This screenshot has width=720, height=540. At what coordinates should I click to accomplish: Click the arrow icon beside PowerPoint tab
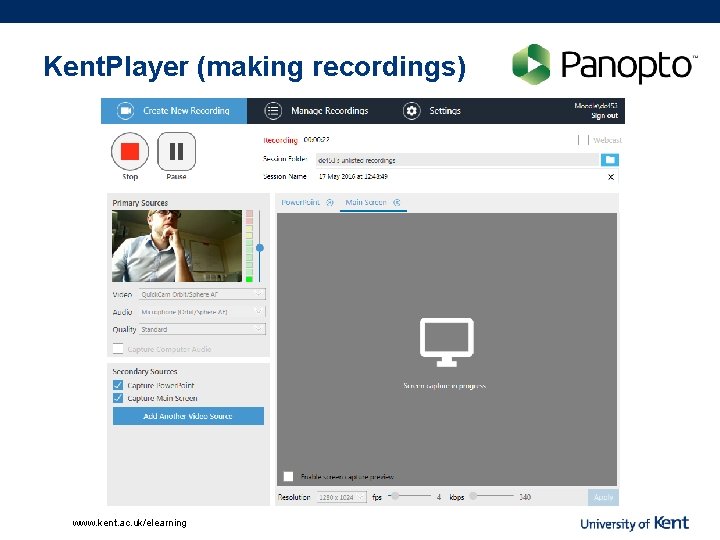pos(330,202)
